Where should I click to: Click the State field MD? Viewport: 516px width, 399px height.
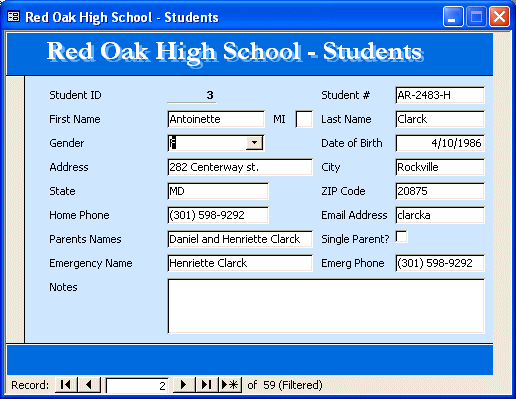click(x=218, y=191)
